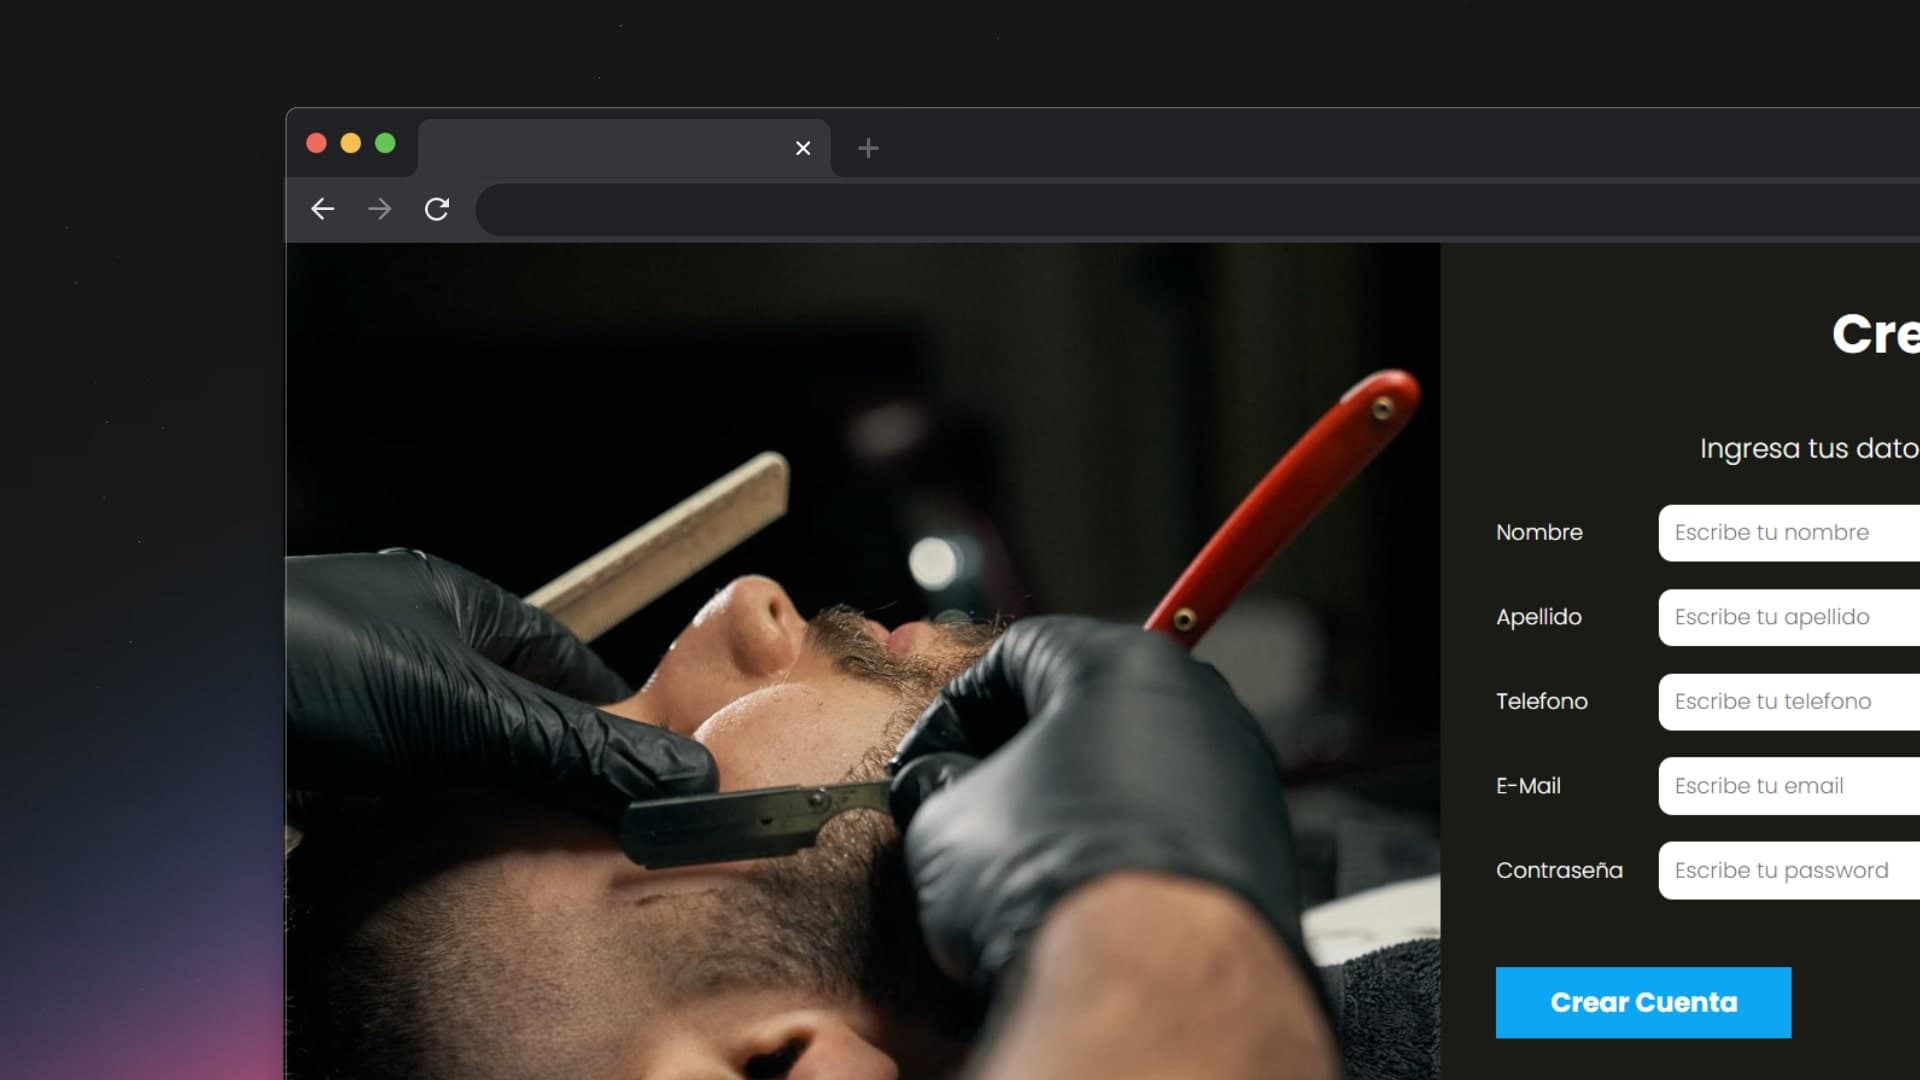Click the barber shaving photo
1920x1080 pixels.
click(862, 660)
